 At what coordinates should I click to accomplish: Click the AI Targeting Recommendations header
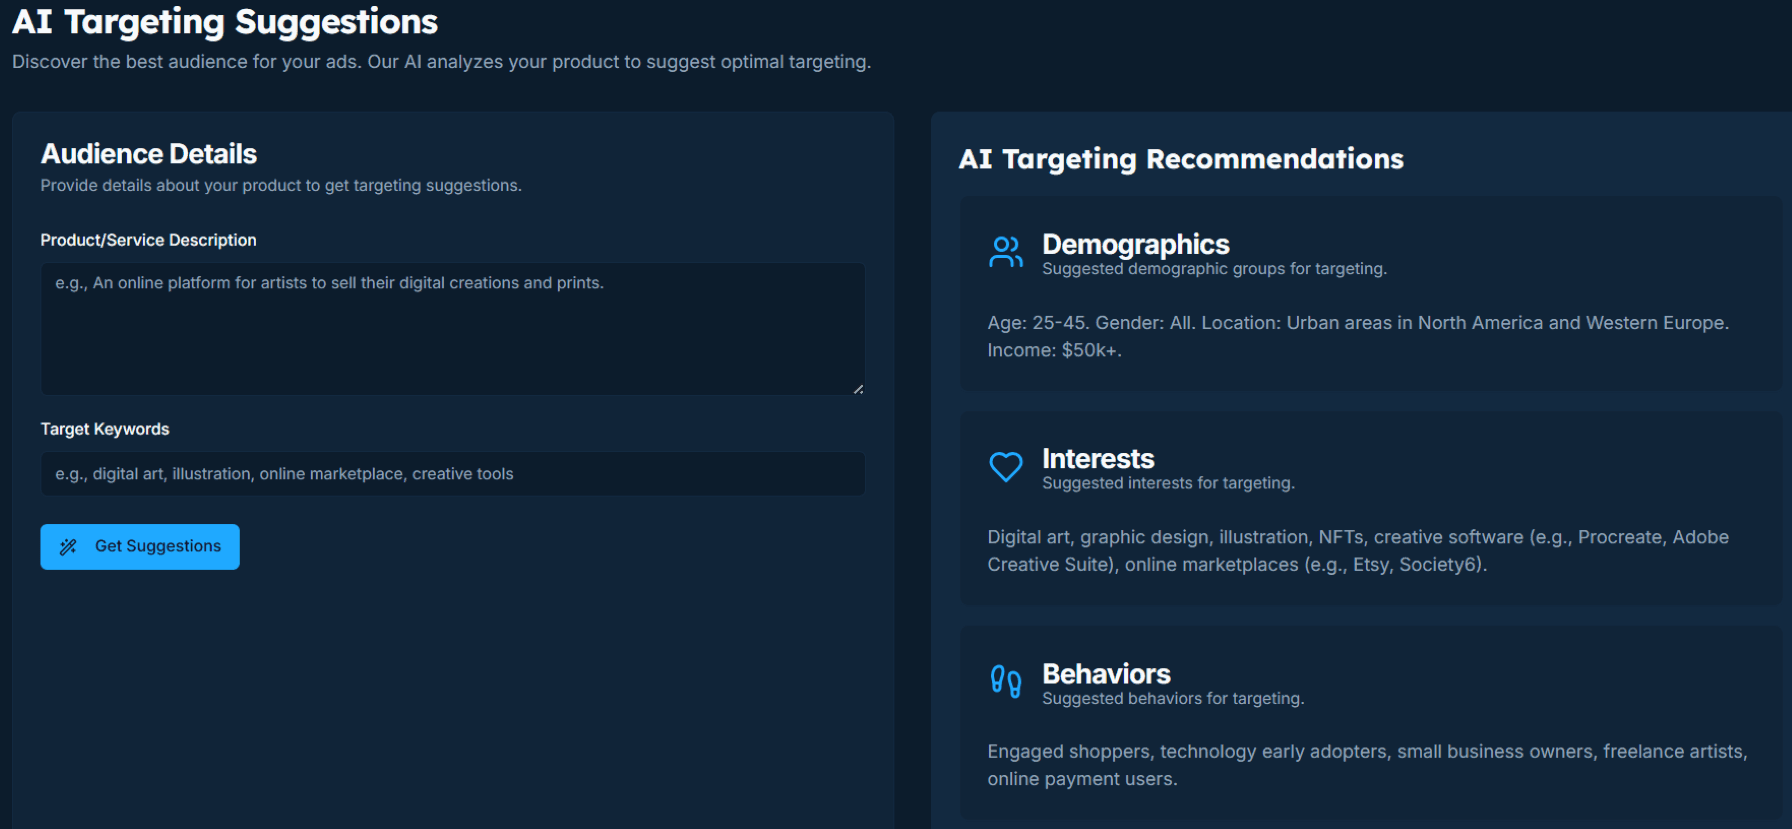[1182, 159]
